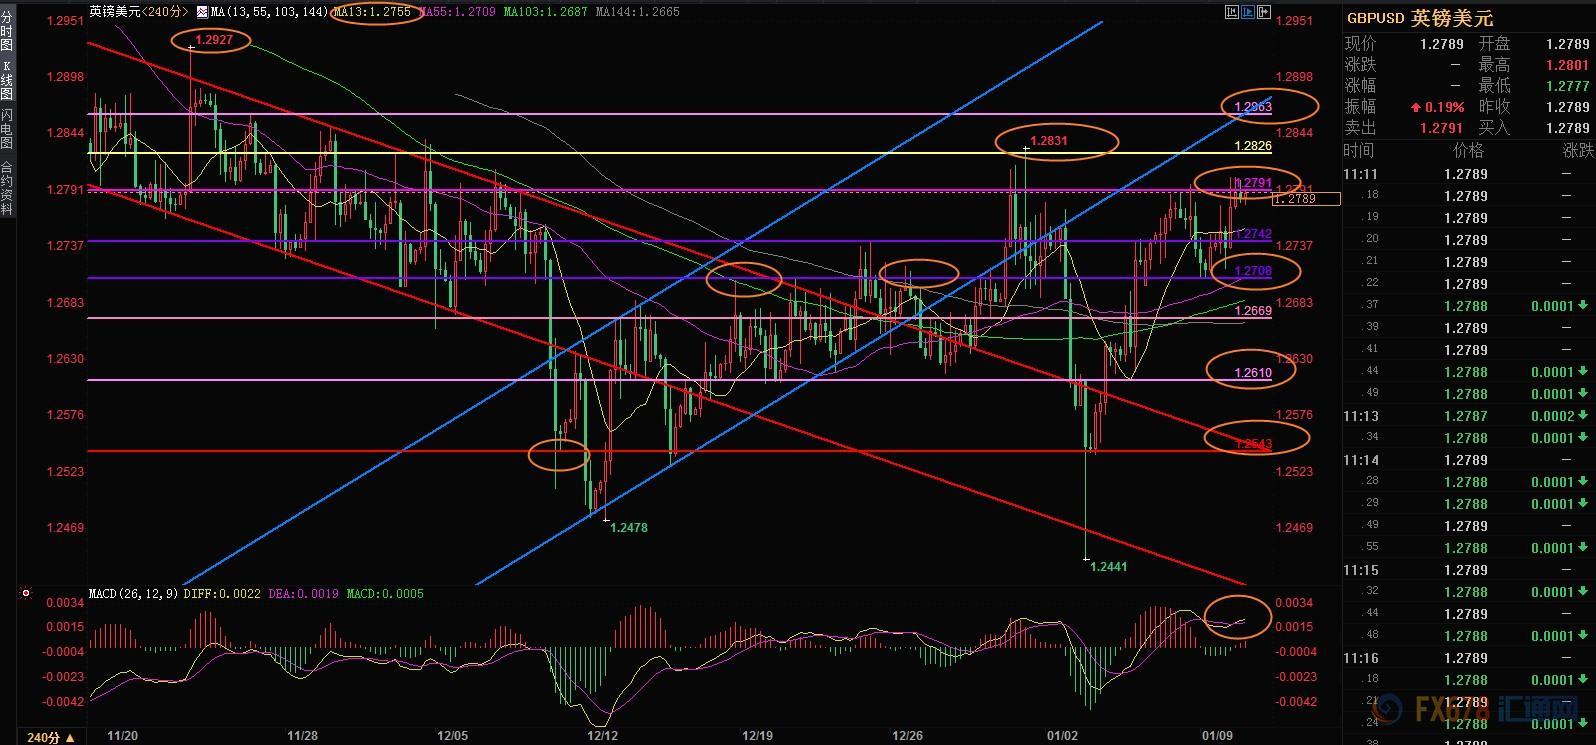Click the 12/19 date on time axis

pyautogui.click(x=756, y=735)
